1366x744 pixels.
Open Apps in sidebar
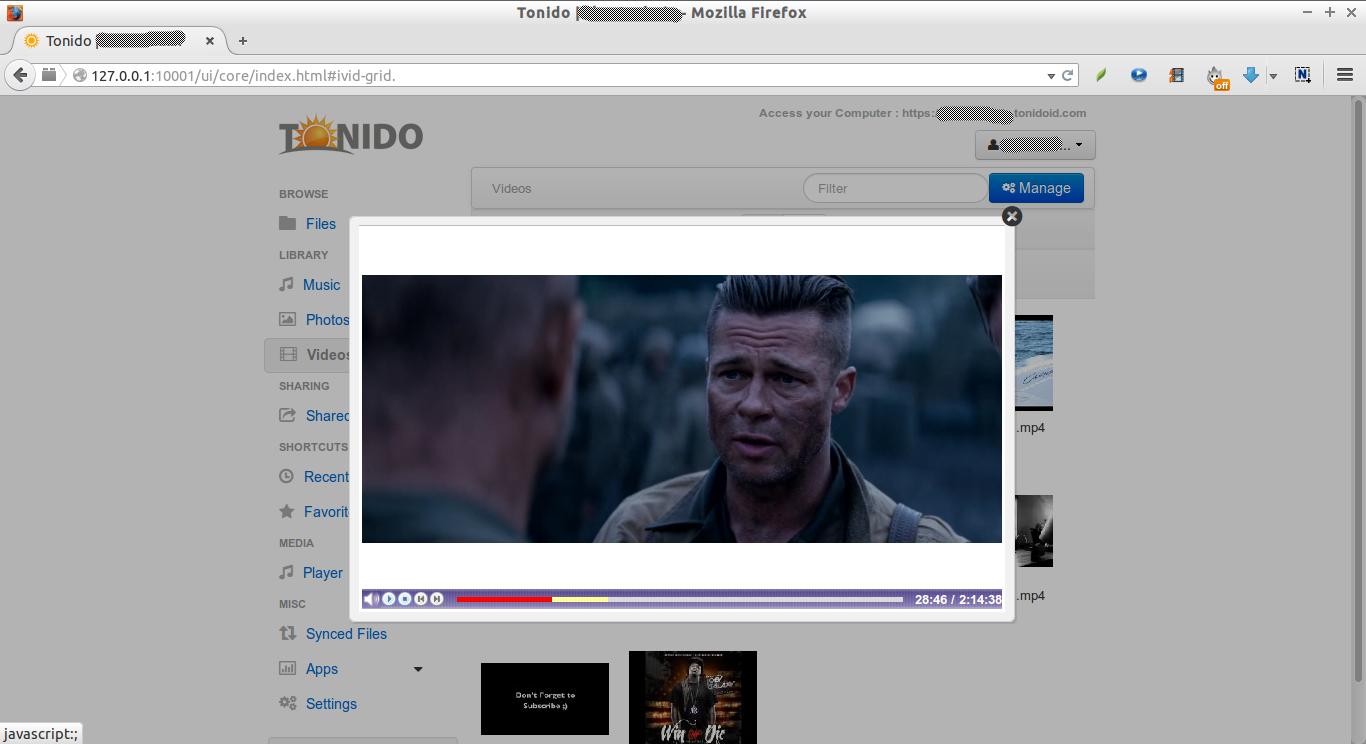[322, 669]
